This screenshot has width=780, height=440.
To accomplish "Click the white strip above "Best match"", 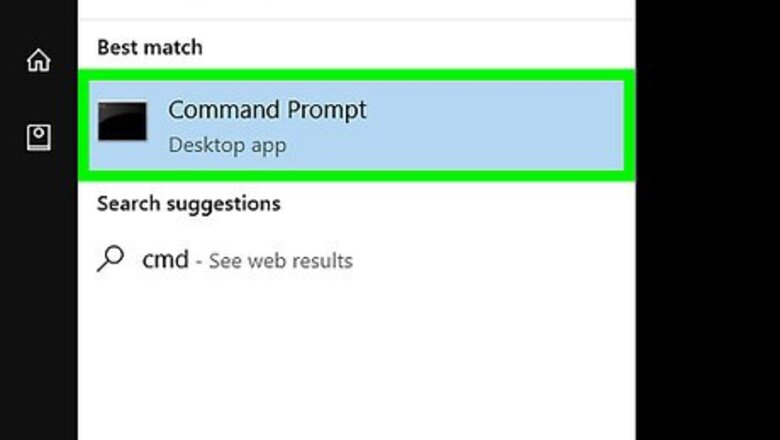I will (355, 9).
